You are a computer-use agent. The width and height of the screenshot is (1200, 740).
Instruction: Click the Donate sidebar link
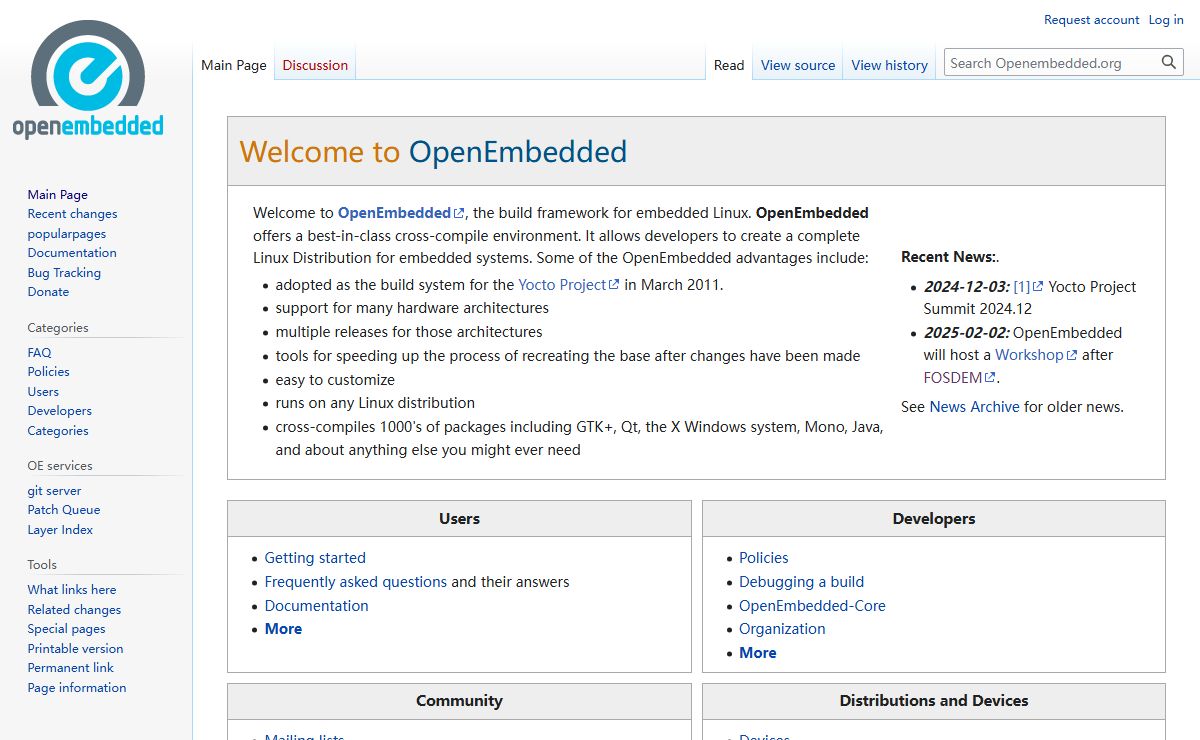pyautogui.click(x=48, y=292)
